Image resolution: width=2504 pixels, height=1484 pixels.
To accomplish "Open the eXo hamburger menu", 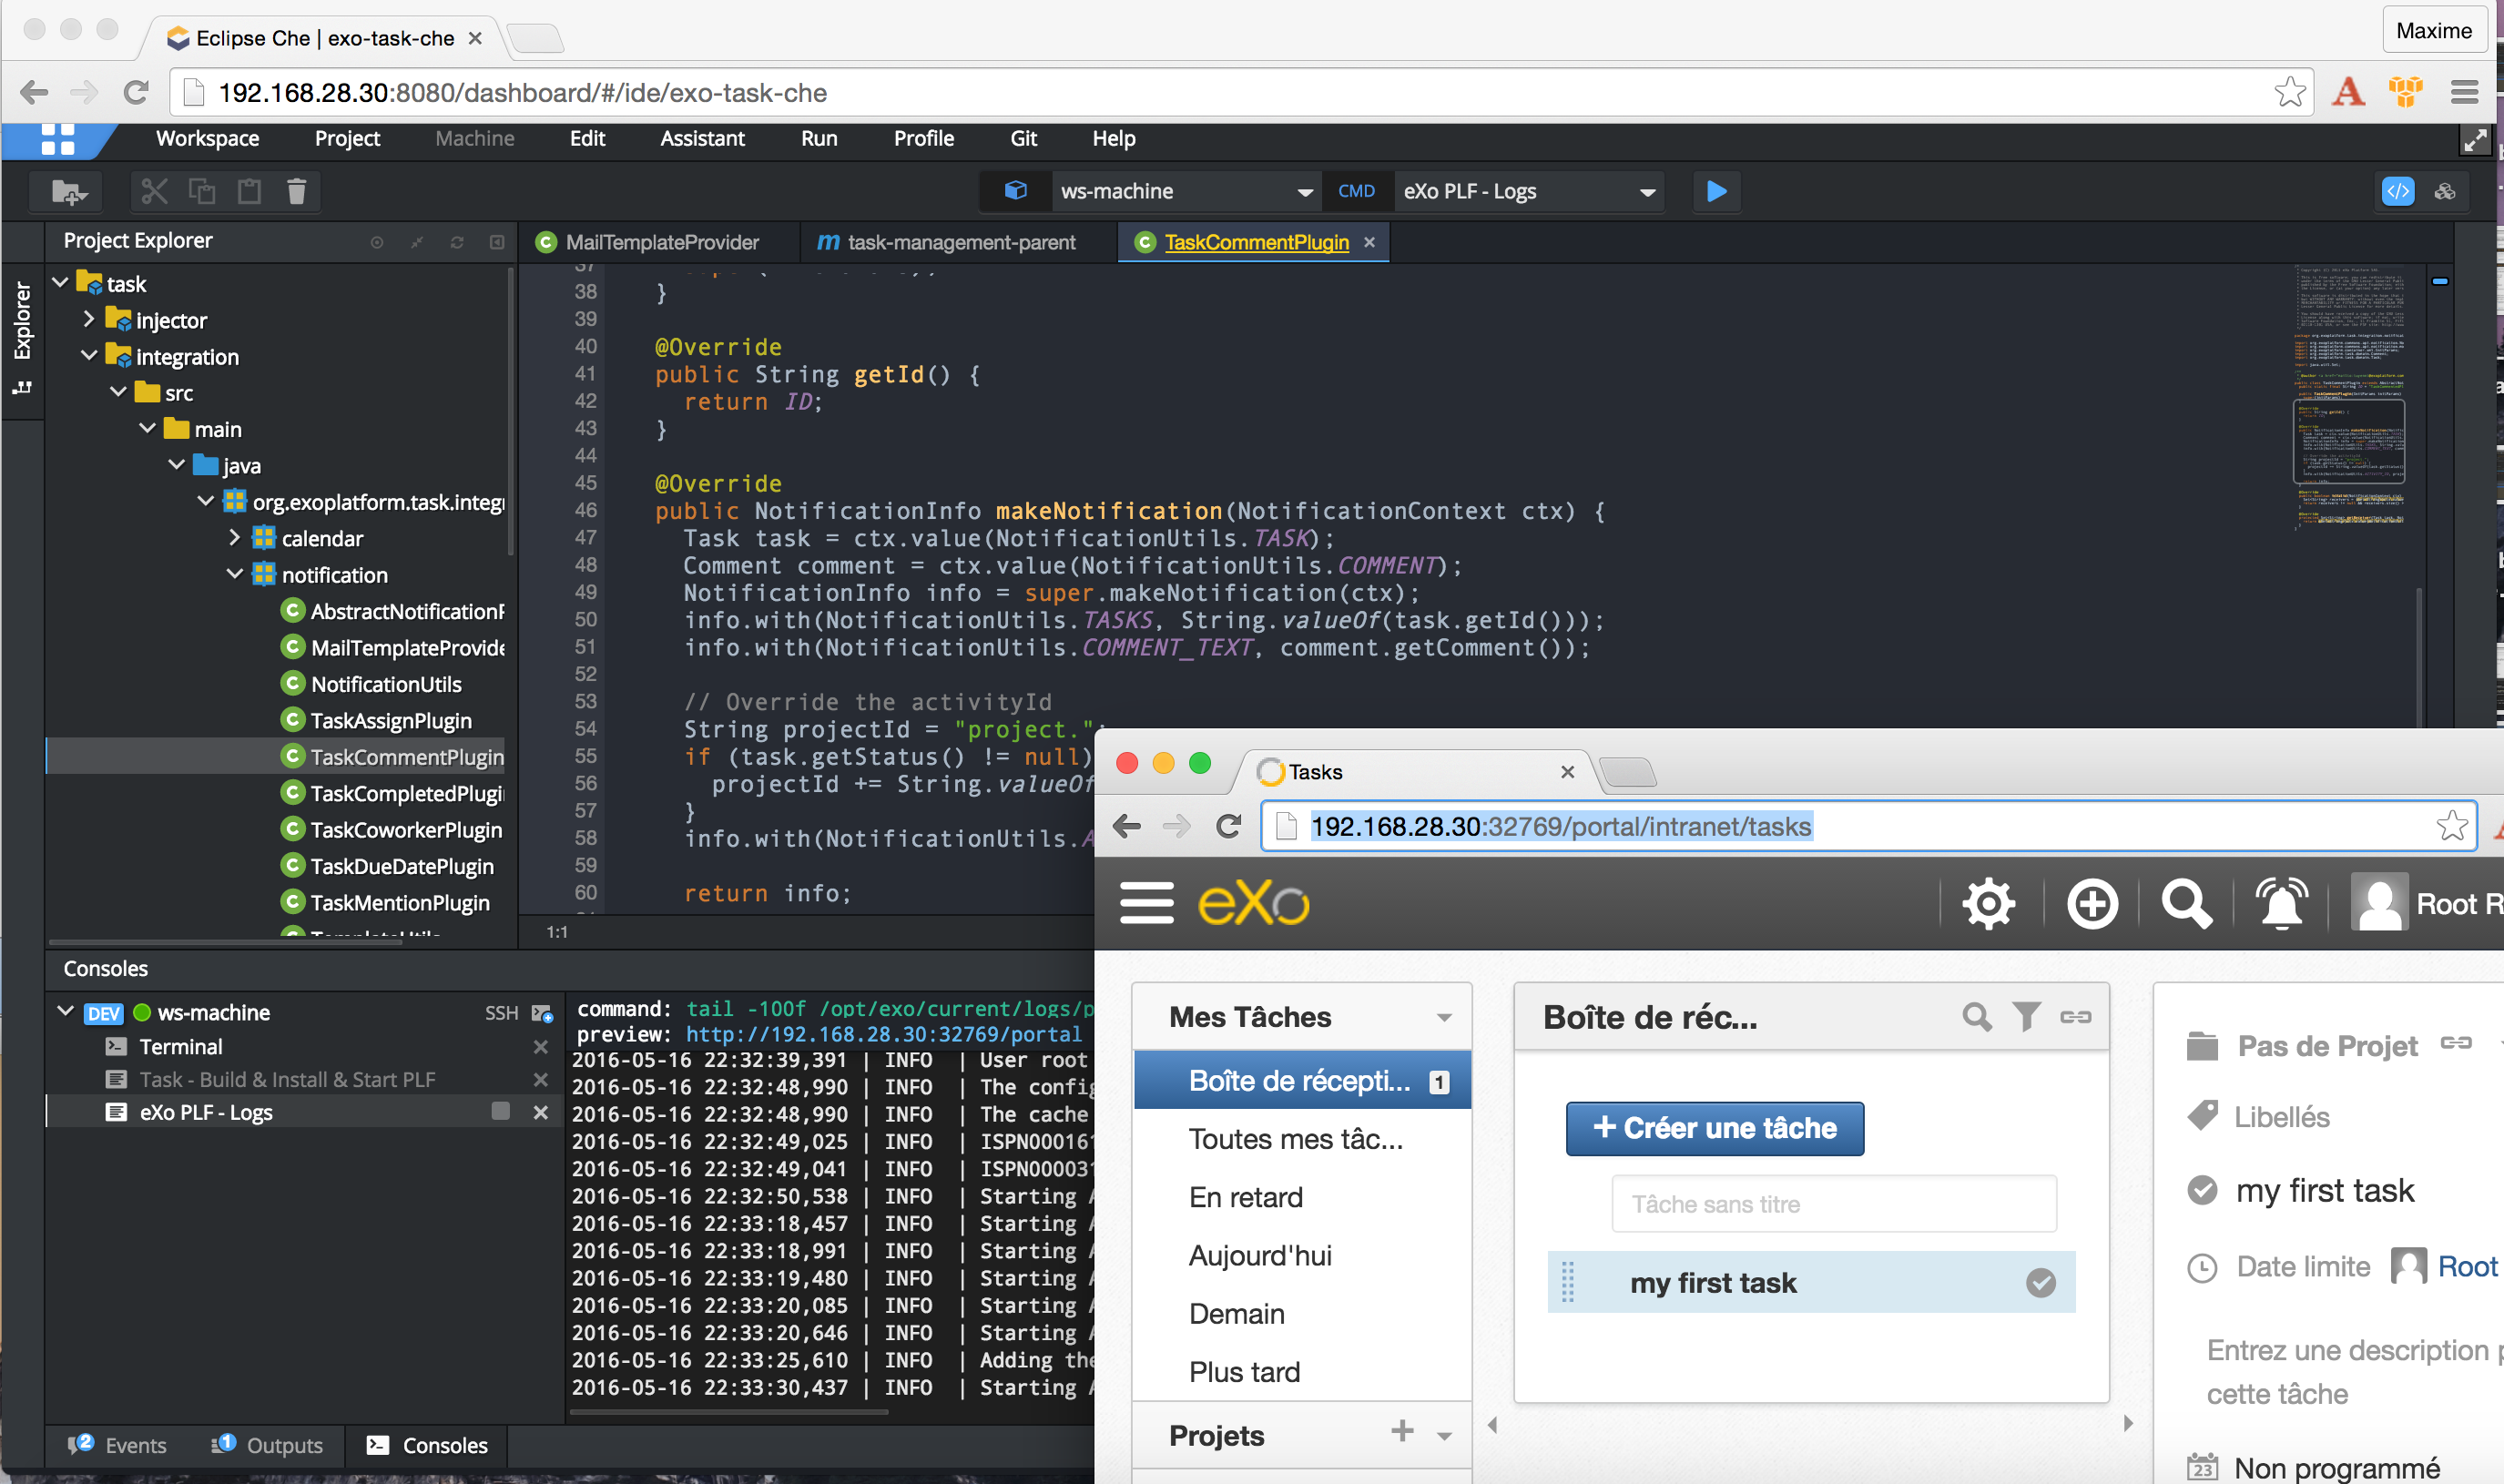I will pyautogui.click(x=1146, y=903).
